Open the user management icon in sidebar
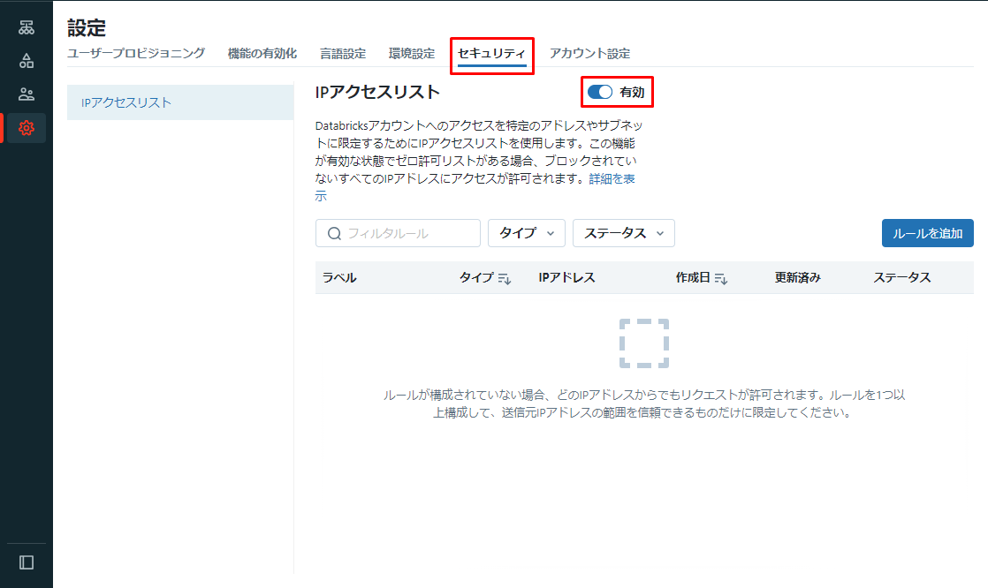This screenshot has width=988, height=588. click(x=26, y=95)
